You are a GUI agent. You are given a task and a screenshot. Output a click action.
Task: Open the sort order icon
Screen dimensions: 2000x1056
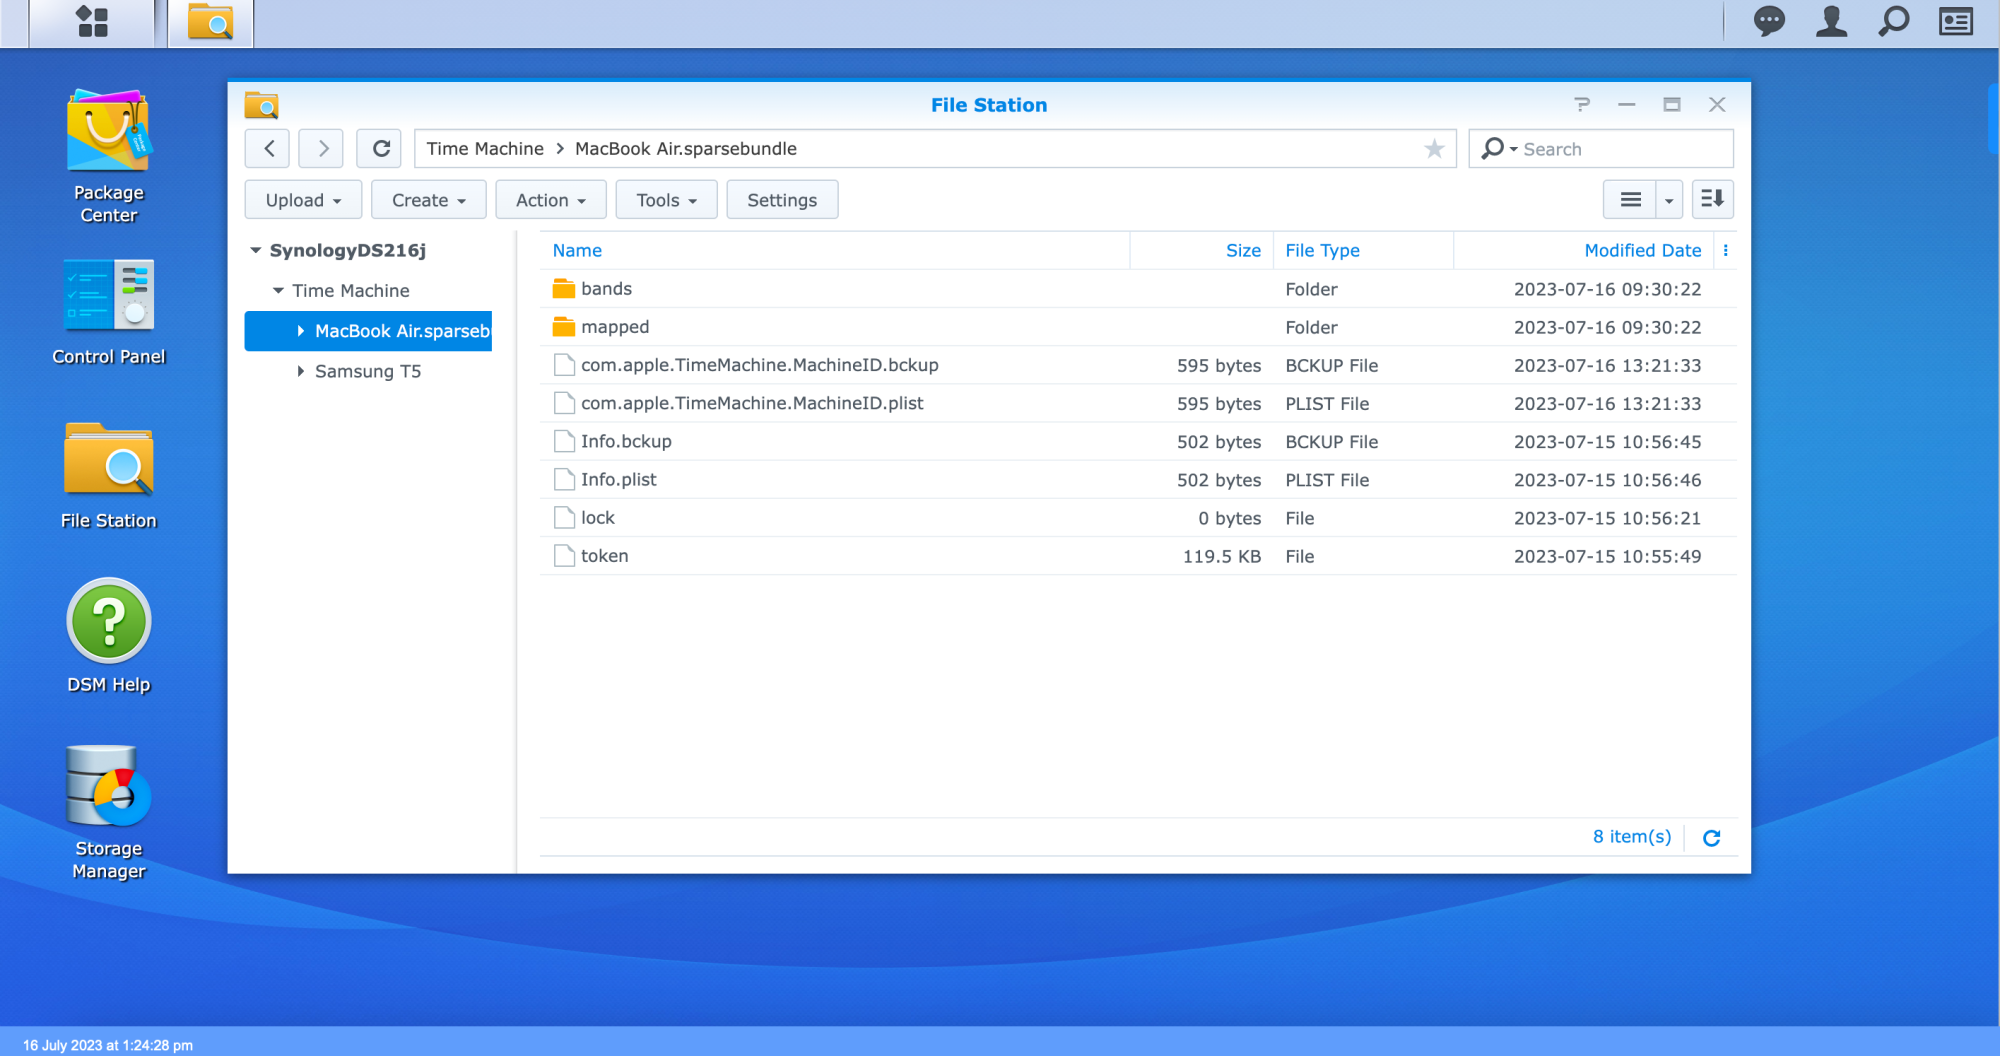pos(1712,199)
